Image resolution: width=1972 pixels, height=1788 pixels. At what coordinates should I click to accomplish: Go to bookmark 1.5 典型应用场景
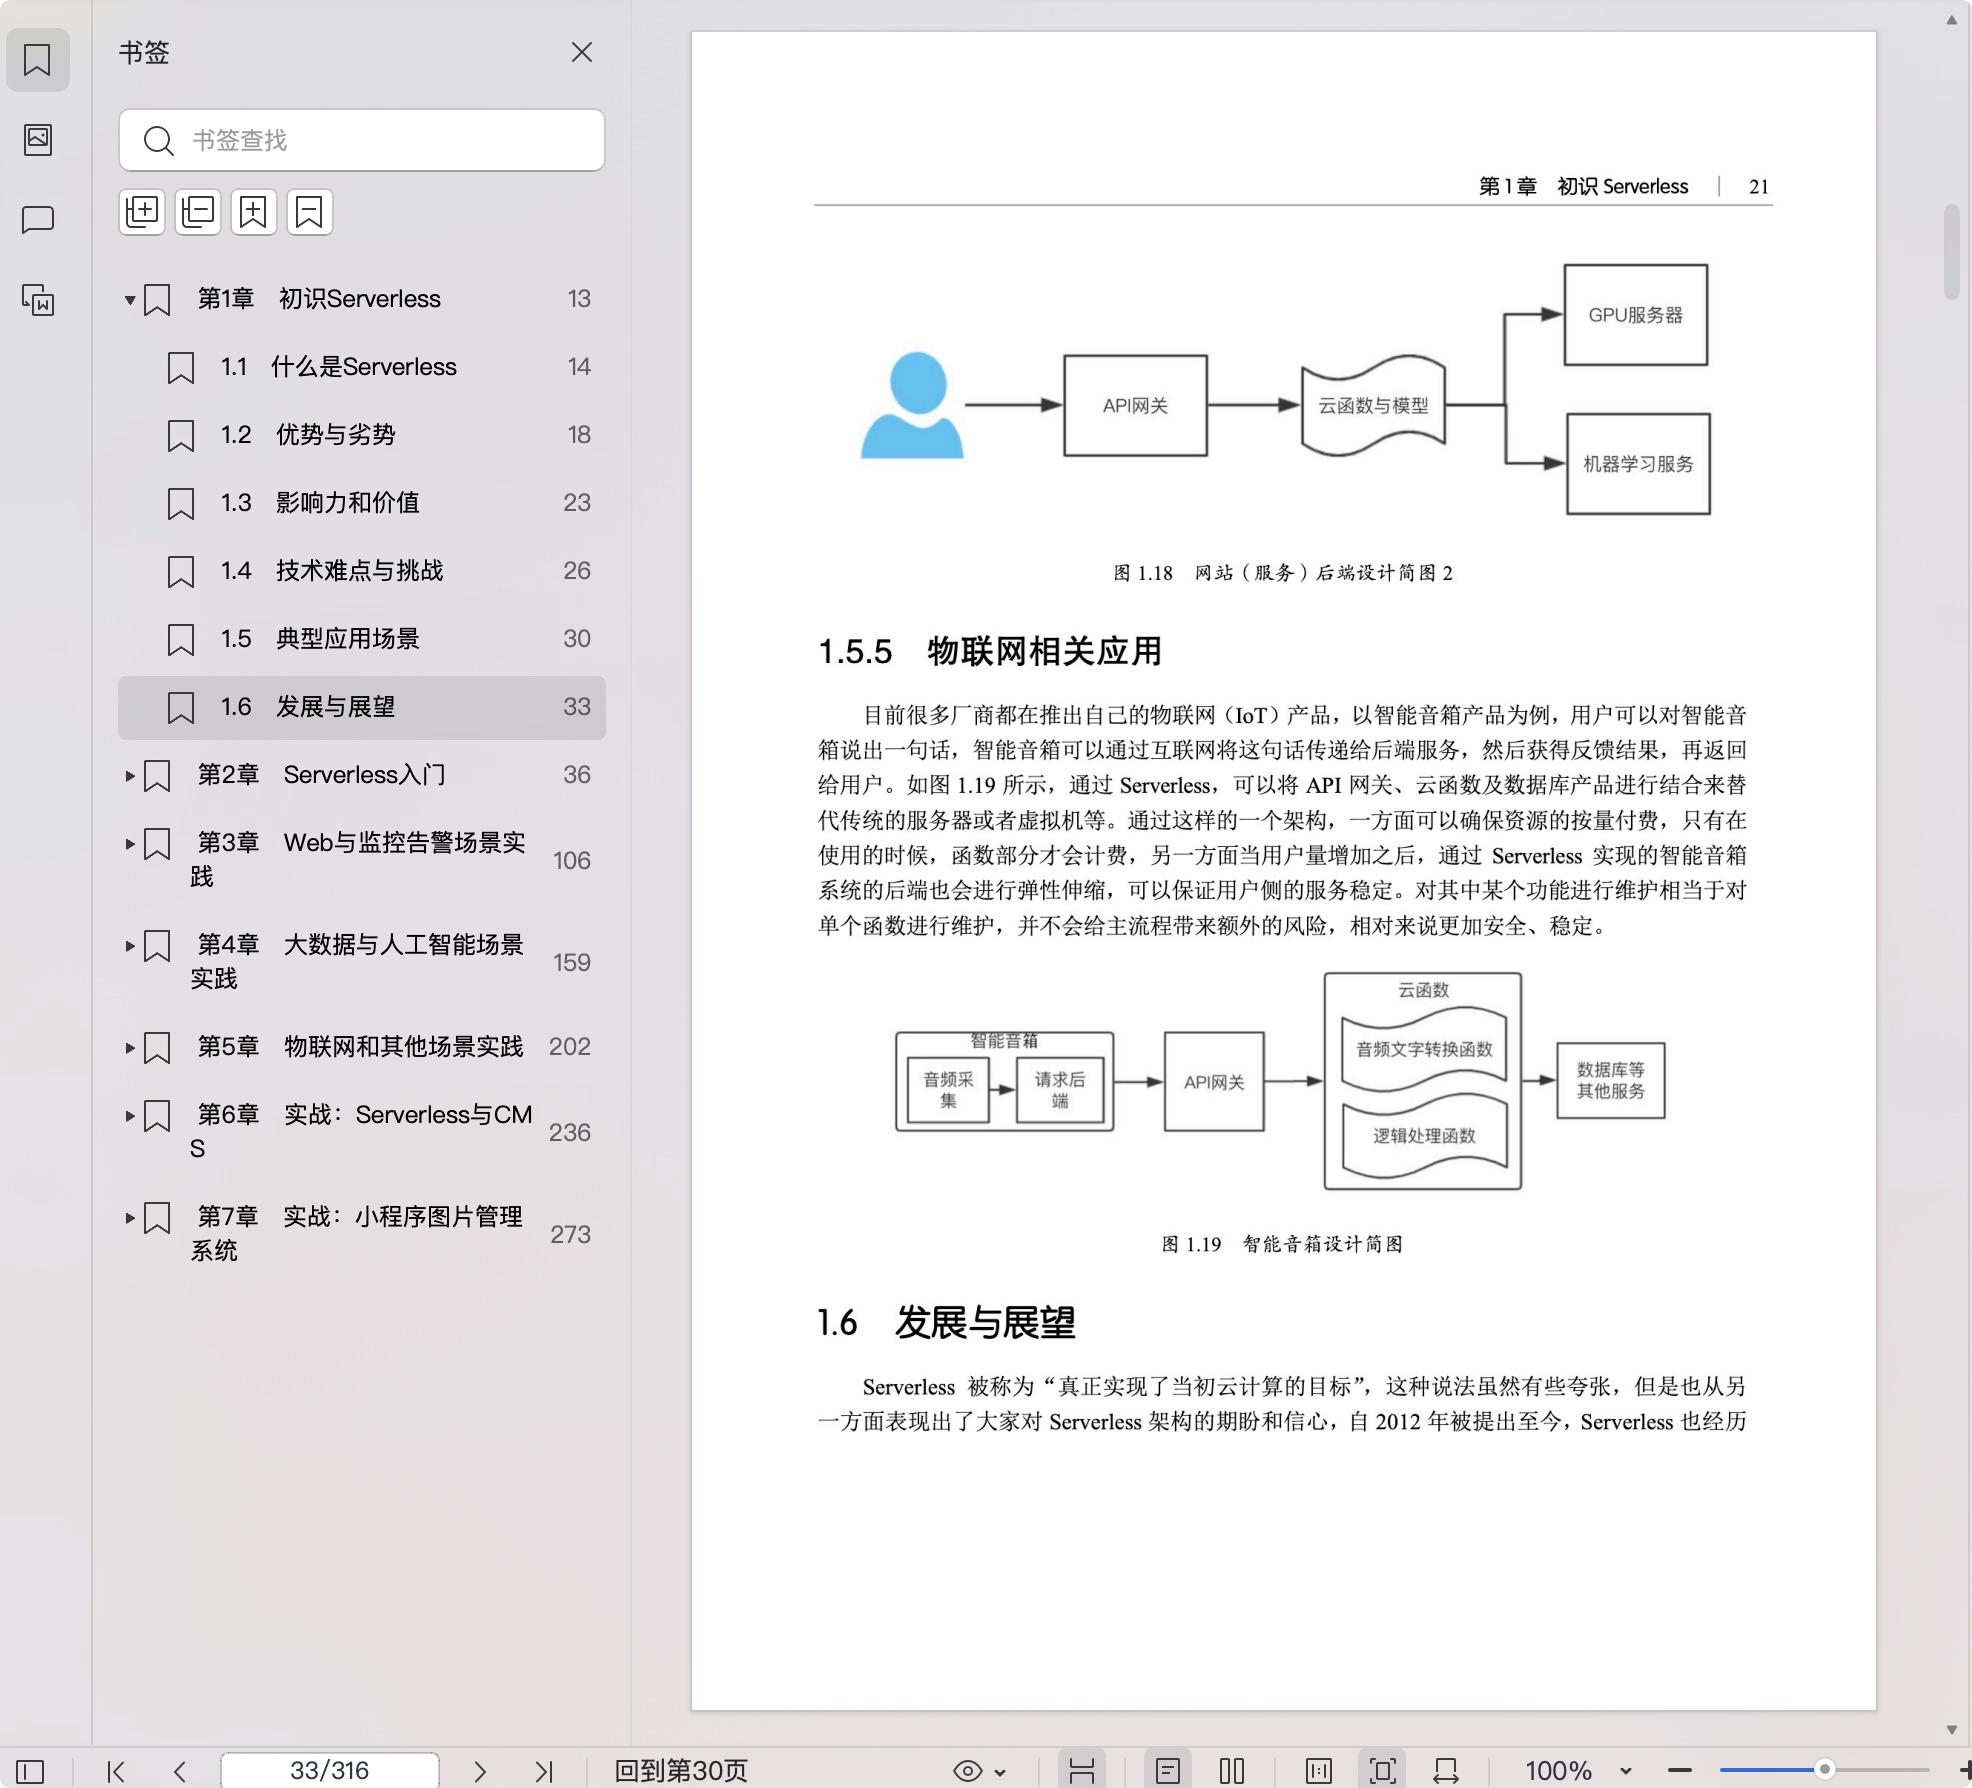coord(362,639)
